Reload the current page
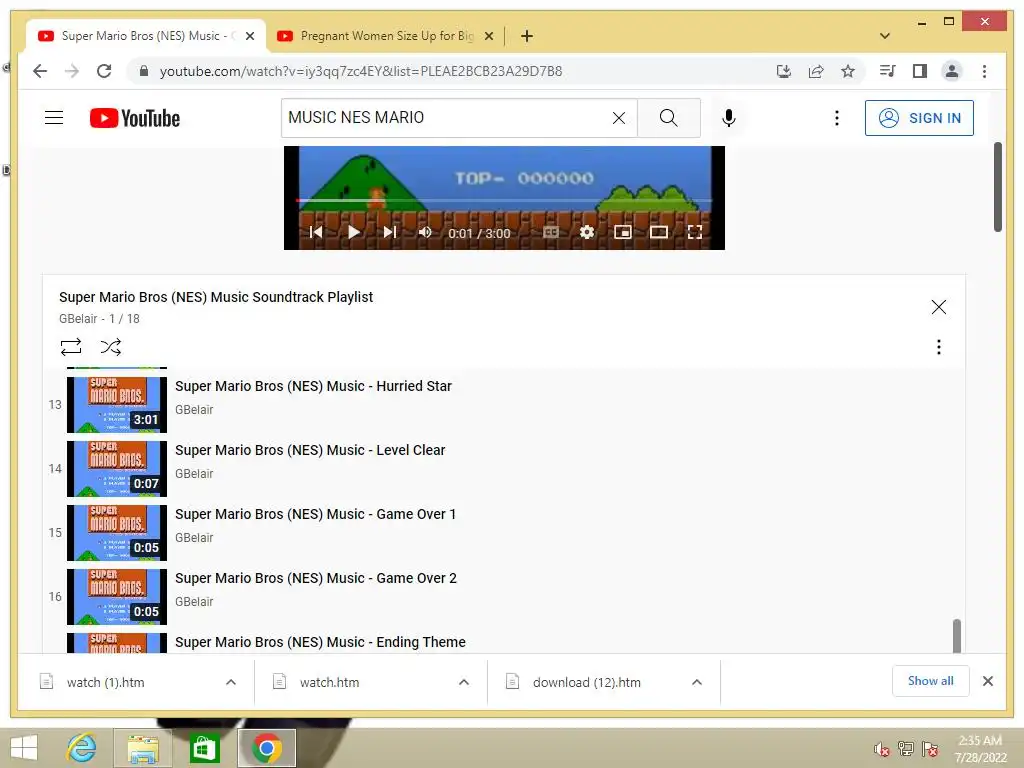1024x768 pixels. coord(104,71)
